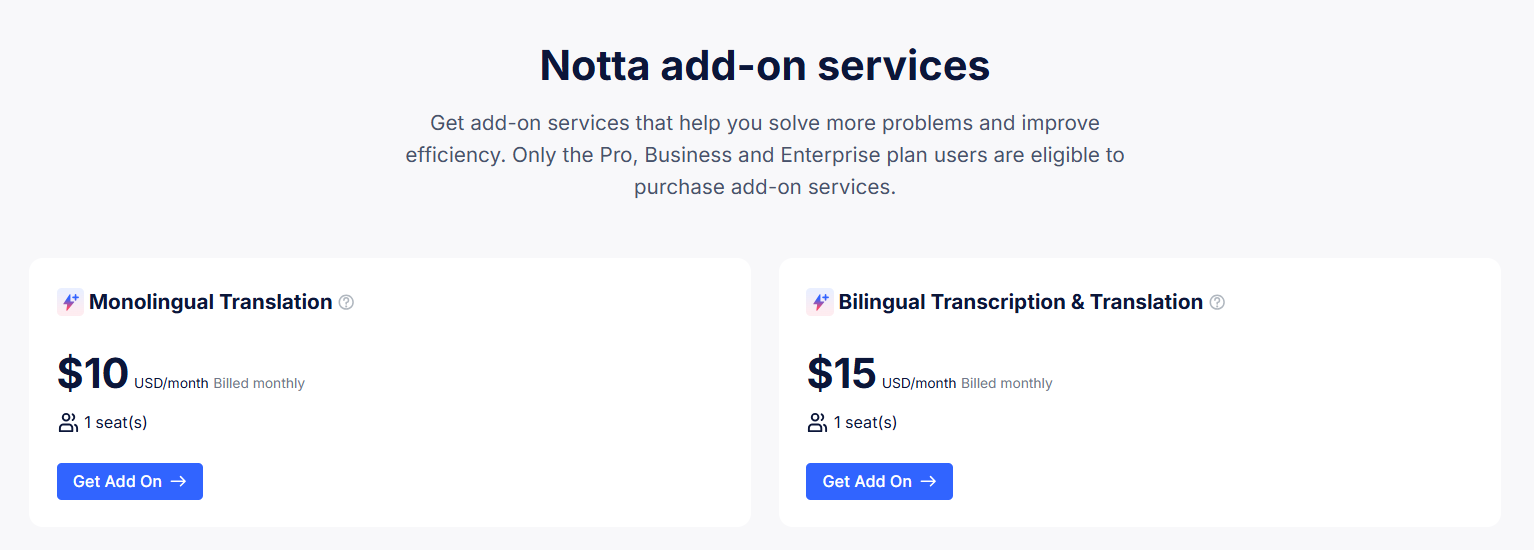The height and width of the screenshot is (550, 1534).
Task: Click the Bilingual Transcription sparkle icon
Action: pos(819,302)
